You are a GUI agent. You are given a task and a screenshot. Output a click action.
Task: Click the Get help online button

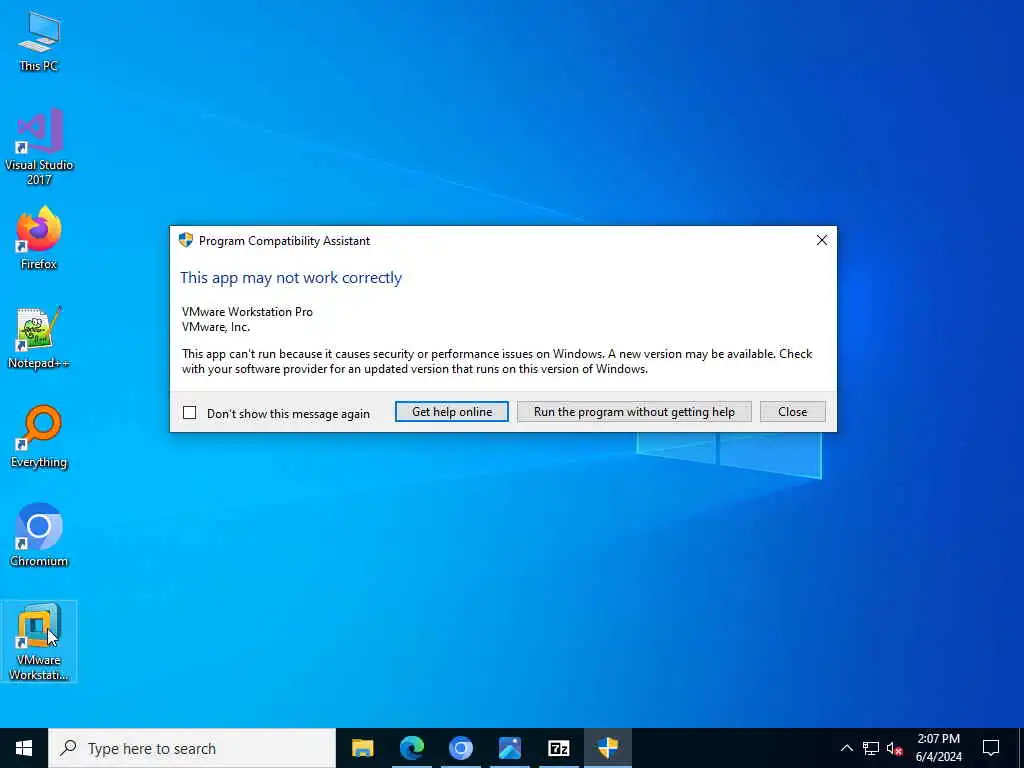click(452, 411)
